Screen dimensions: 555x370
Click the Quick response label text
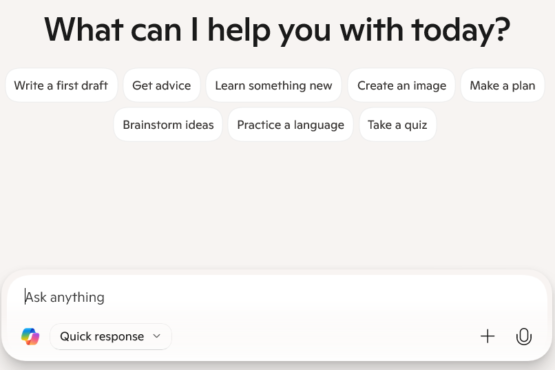click(x=102, y=336)
